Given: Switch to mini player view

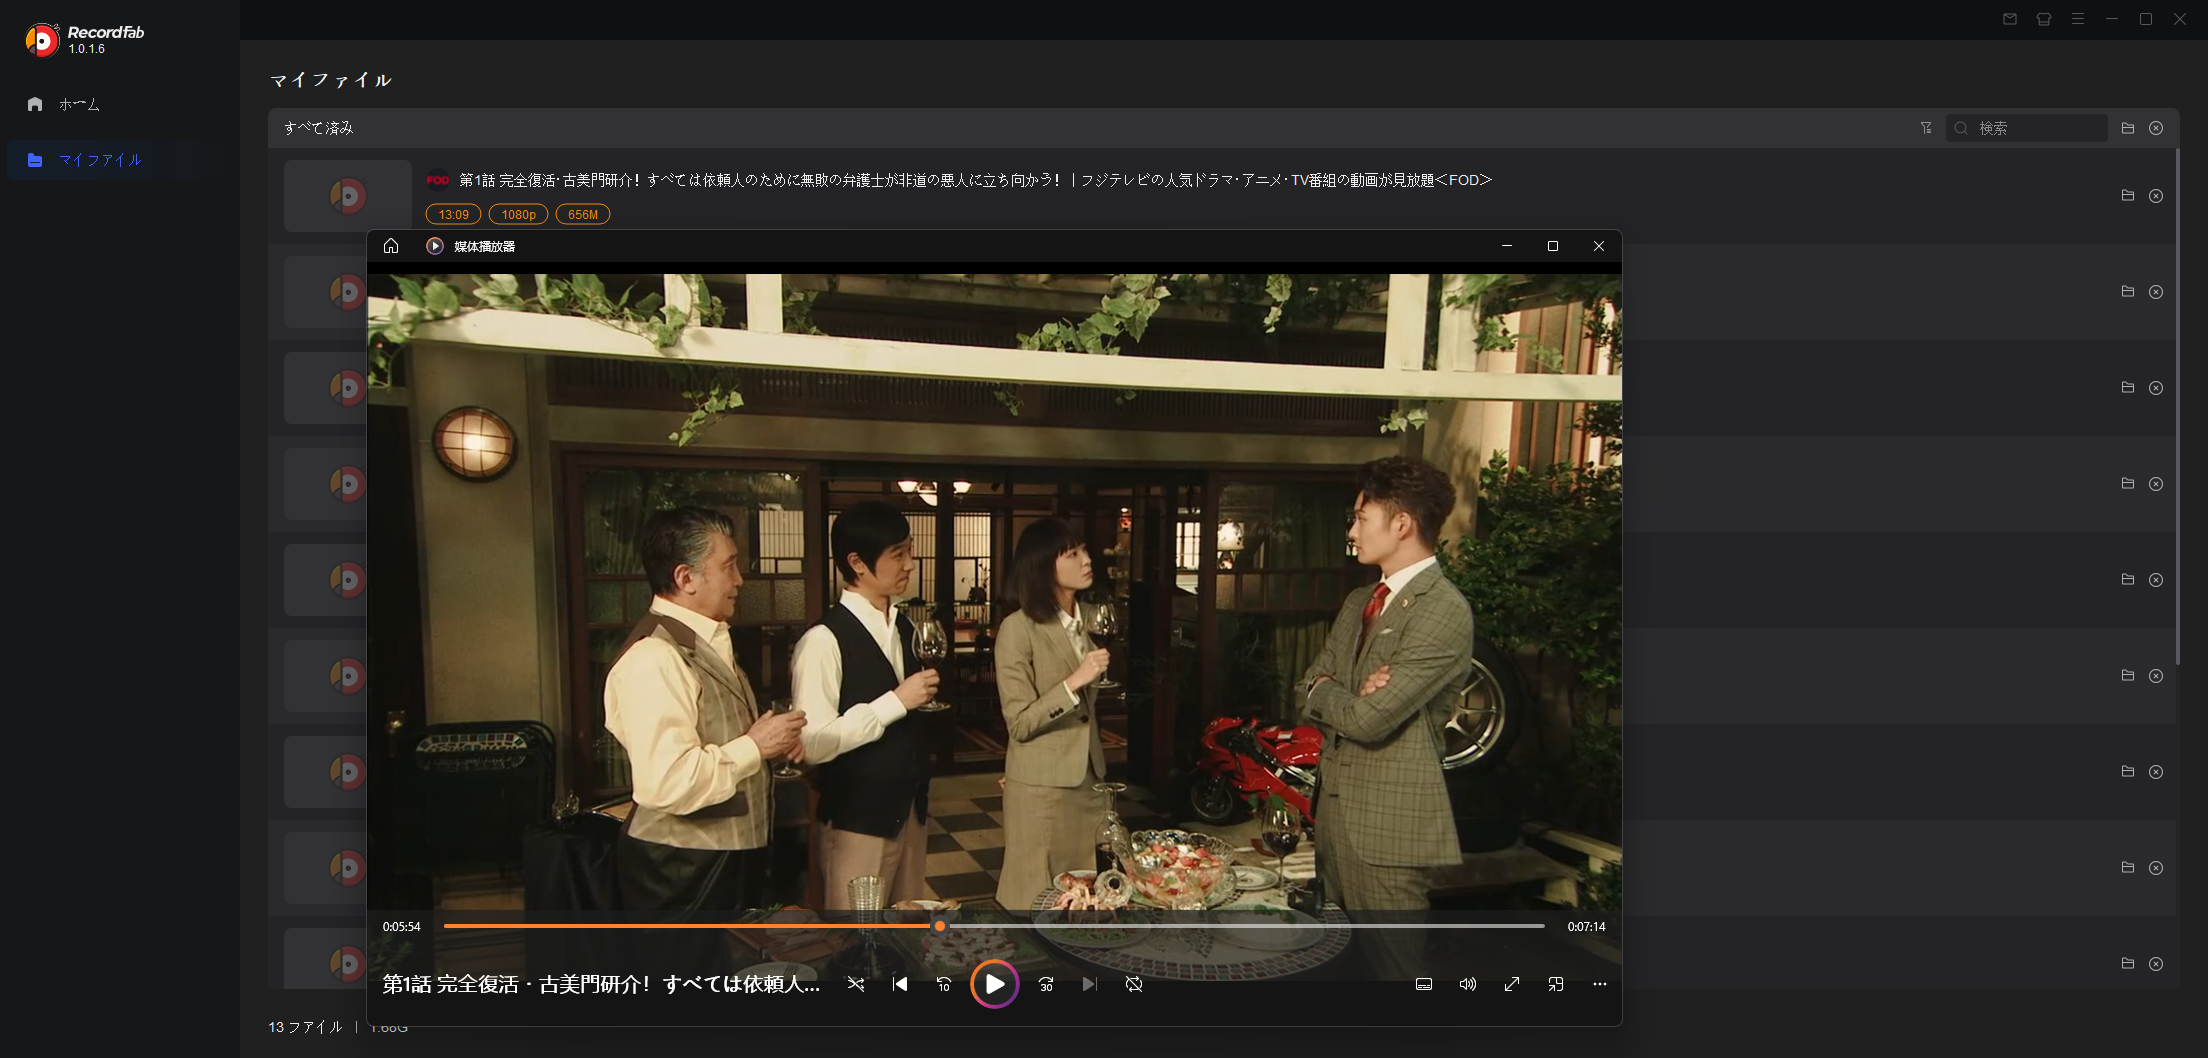Looking at the screenshot, I should [x=1556, y=984].
